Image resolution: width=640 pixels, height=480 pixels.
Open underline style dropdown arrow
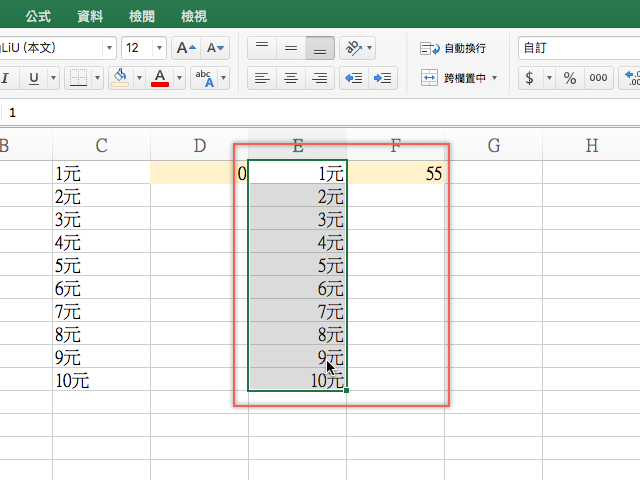[53, 78]
